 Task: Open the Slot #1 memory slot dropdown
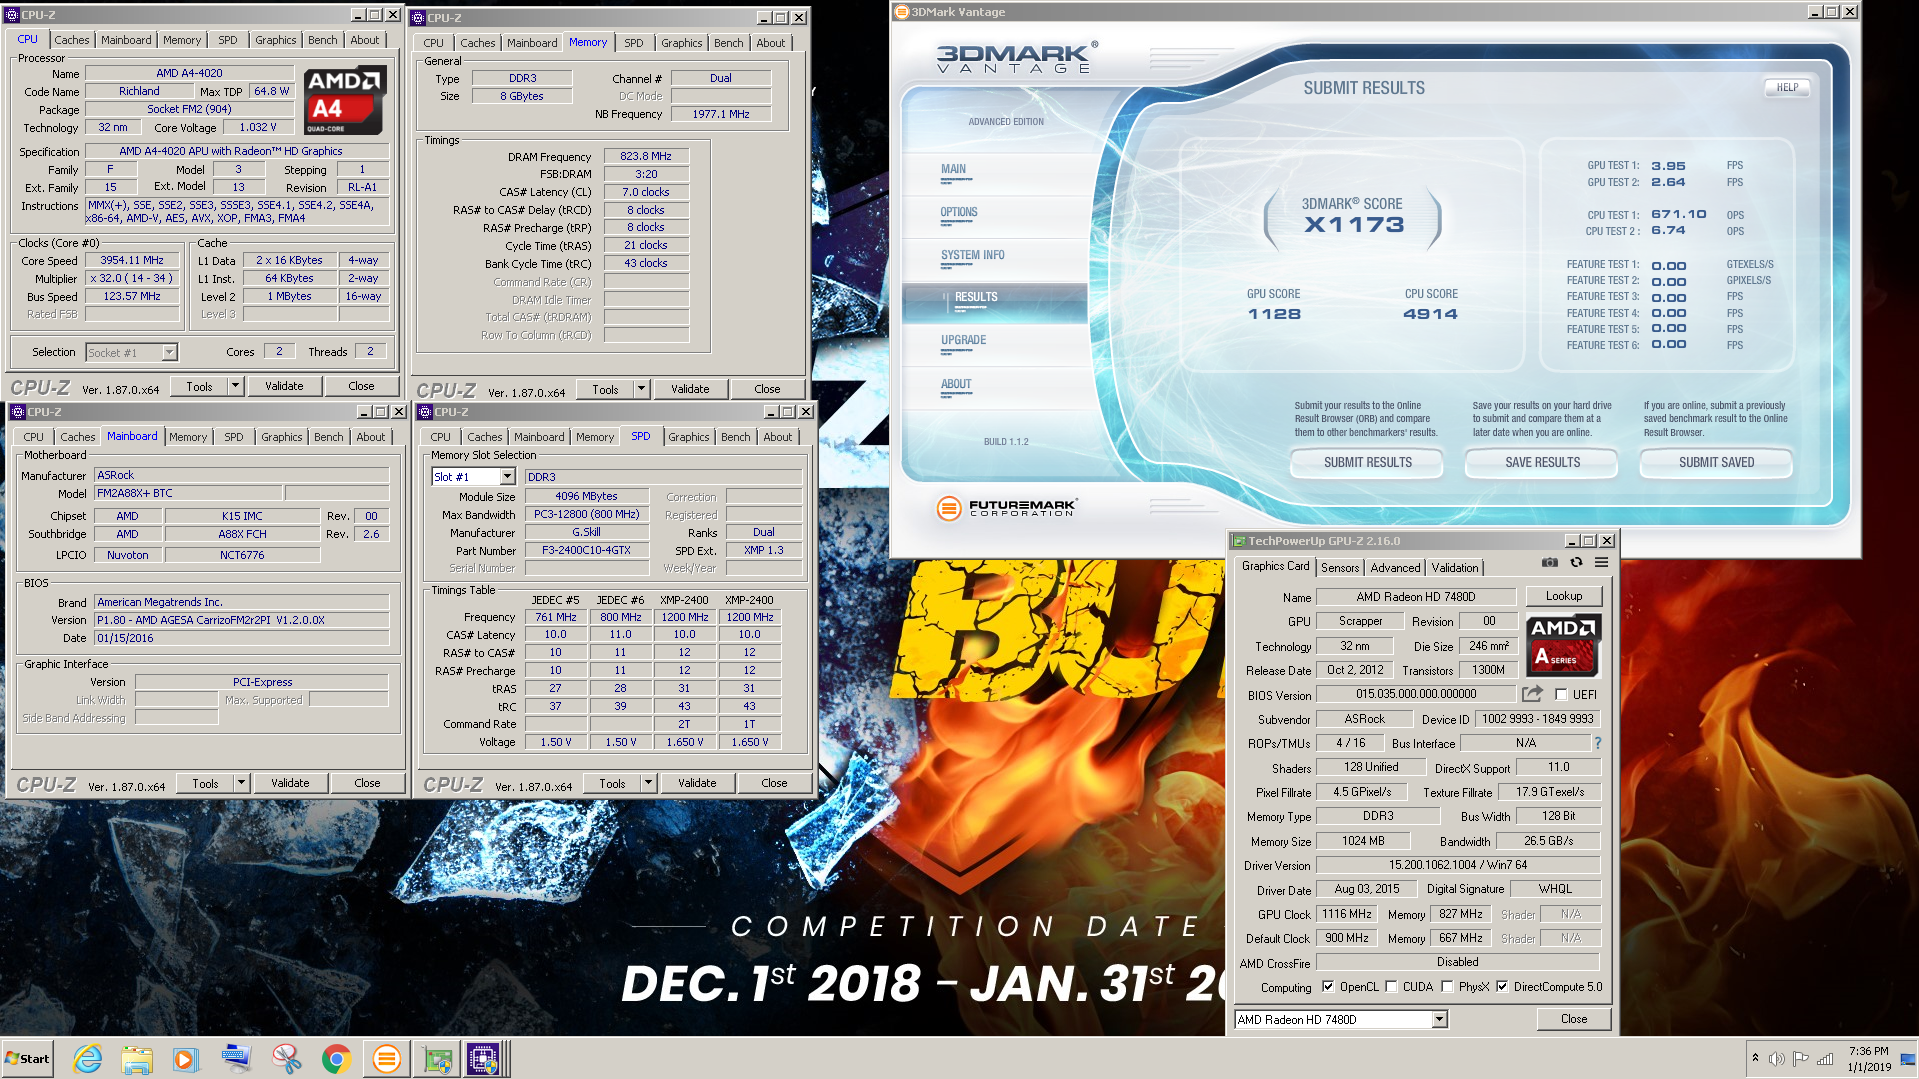tap(507, 477)
